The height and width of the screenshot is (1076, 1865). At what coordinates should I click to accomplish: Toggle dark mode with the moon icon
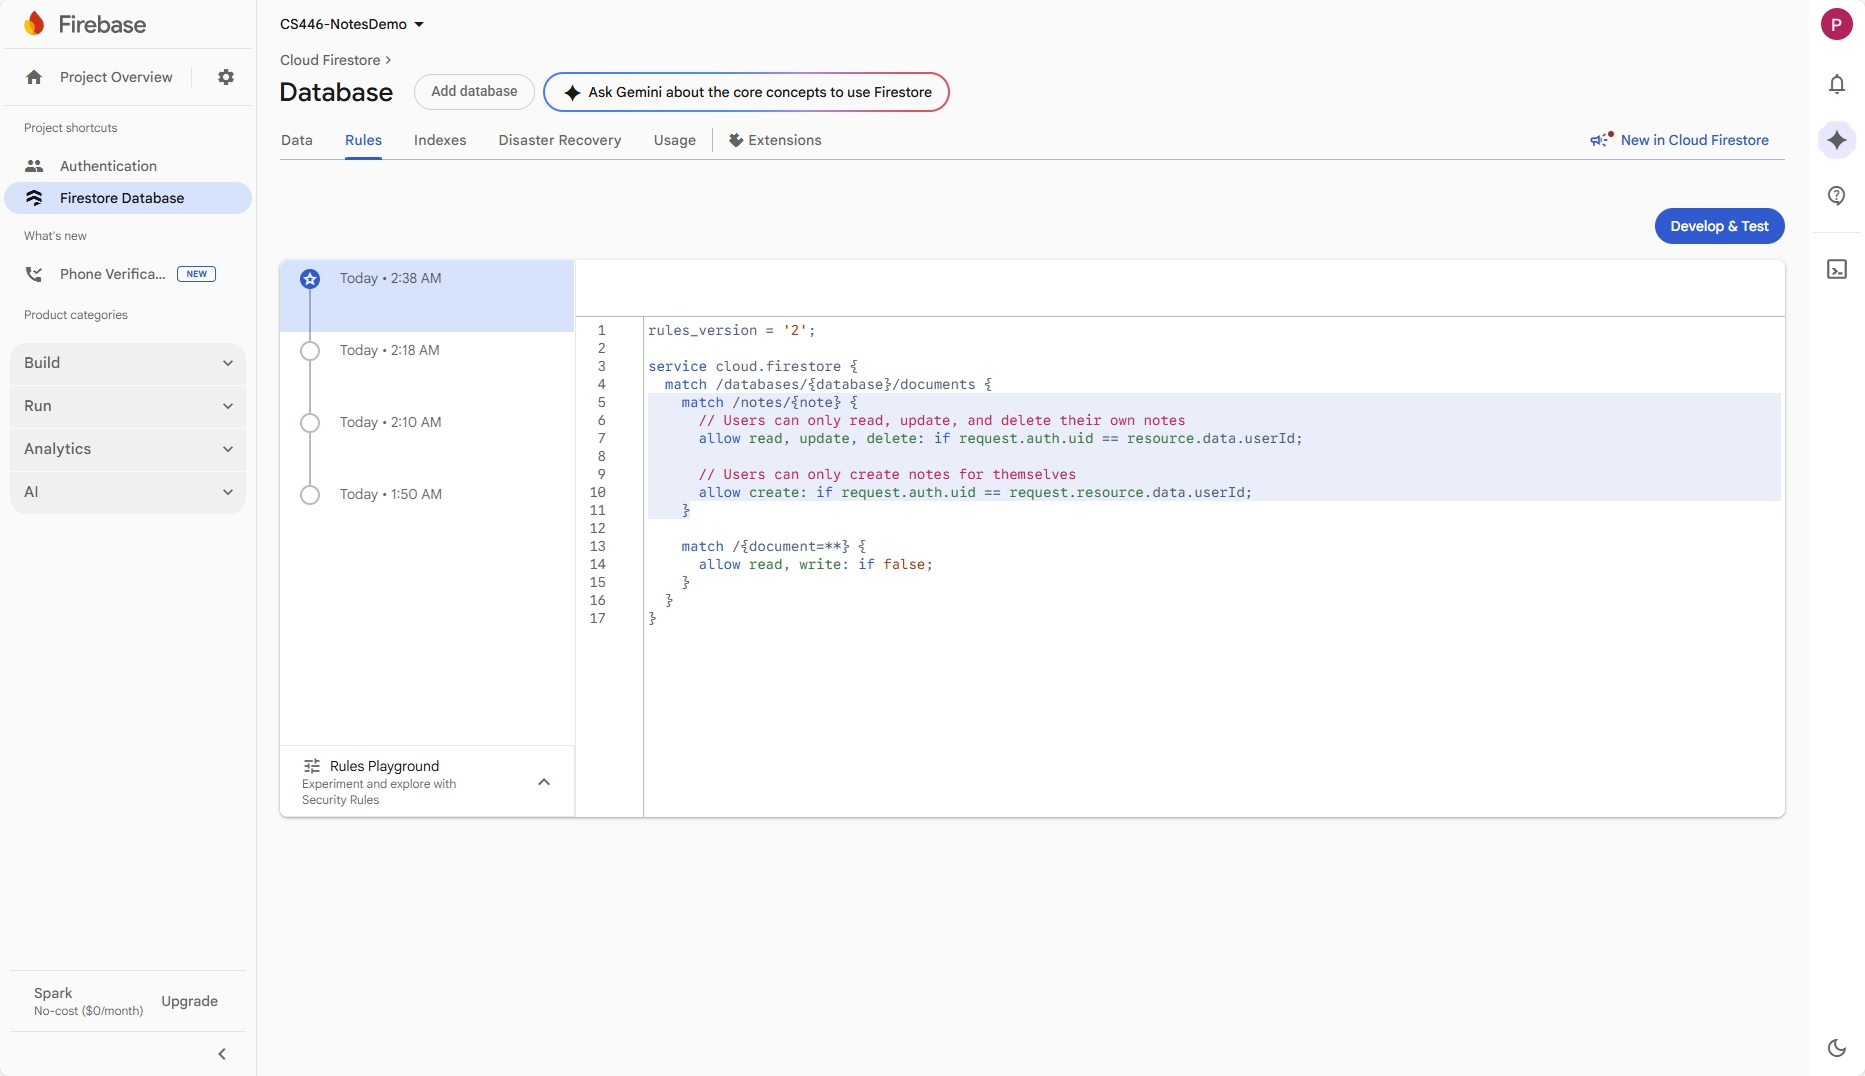point(1836,1047)
